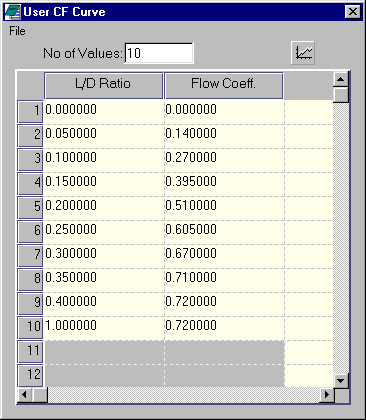Viewport: 366px width, 420px height.
Task: Click L/D Ratio cell 0.400000
Action: point(104,304)
